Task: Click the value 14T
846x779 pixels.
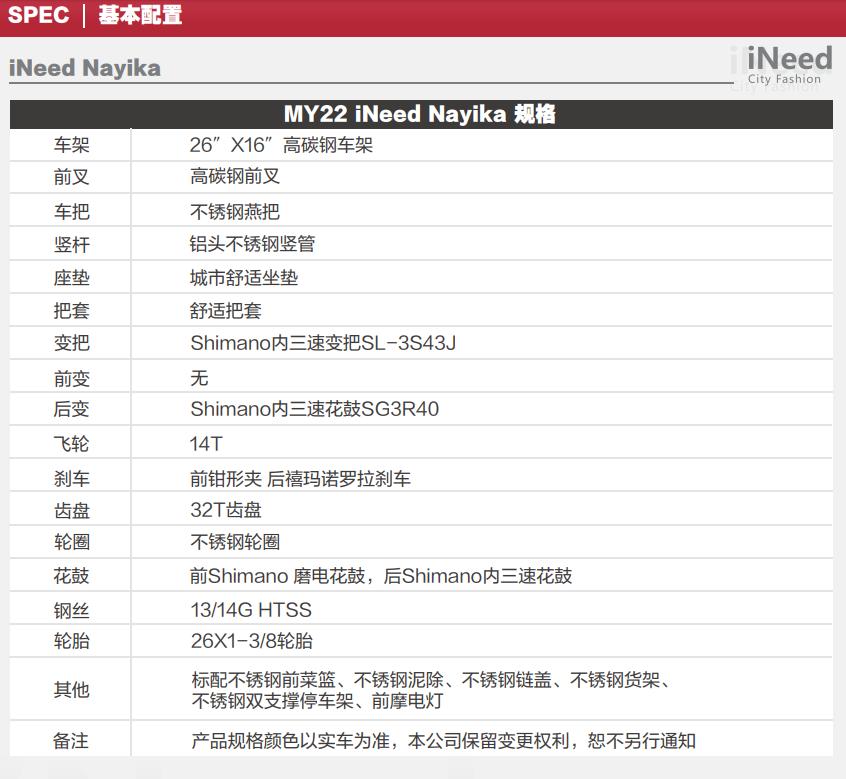Action: pyautogui.click(x=206, y=444)
